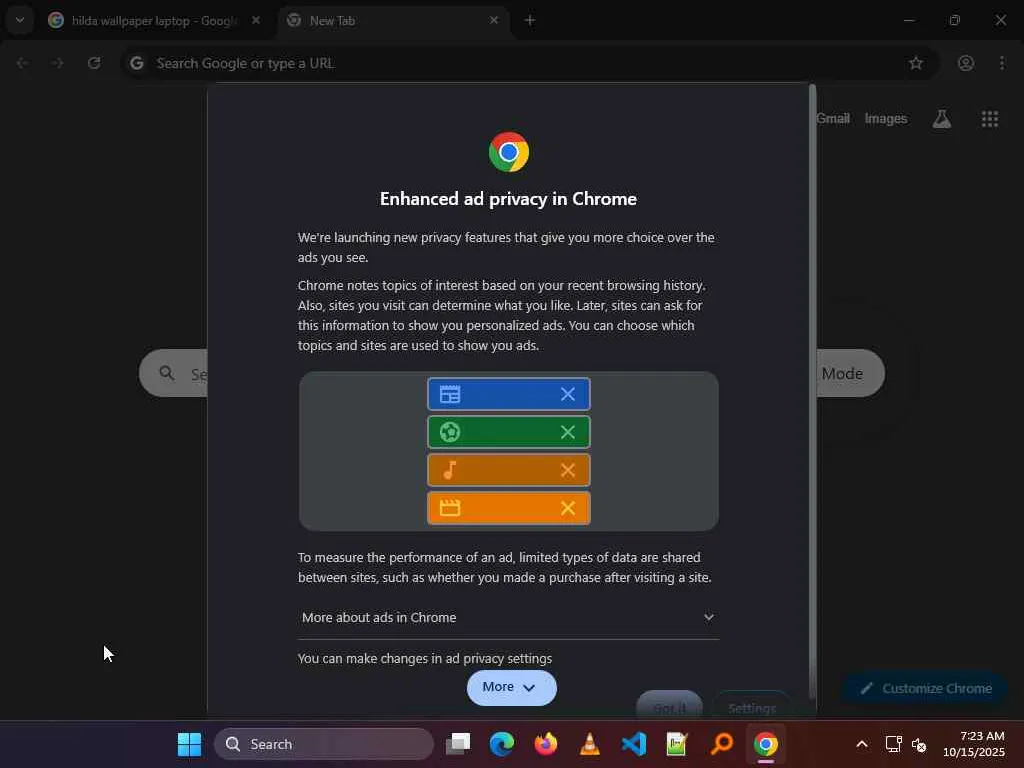This screenshot has width=1024, height=768.
Task: Open the Images link
Action: pyautogui.click(x=886, y=118)
